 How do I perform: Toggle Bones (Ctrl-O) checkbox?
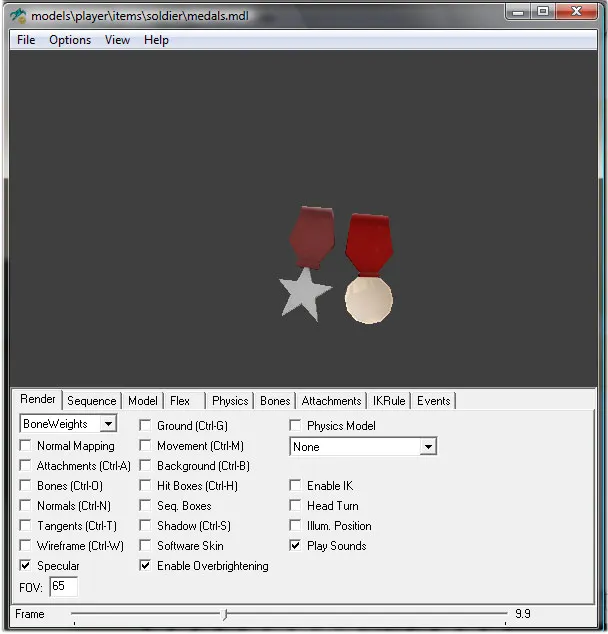tap(25, 485)
